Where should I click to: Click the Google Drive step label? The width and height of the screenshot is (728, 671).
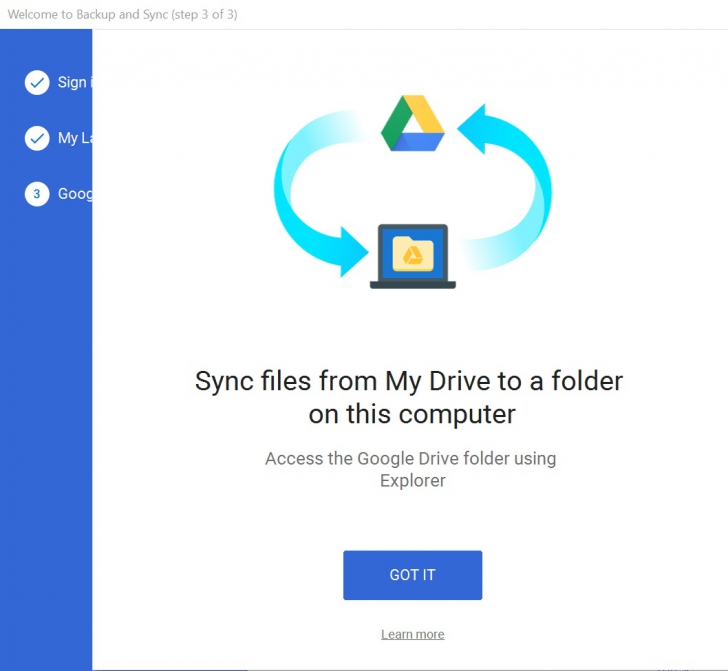(75, 194)
